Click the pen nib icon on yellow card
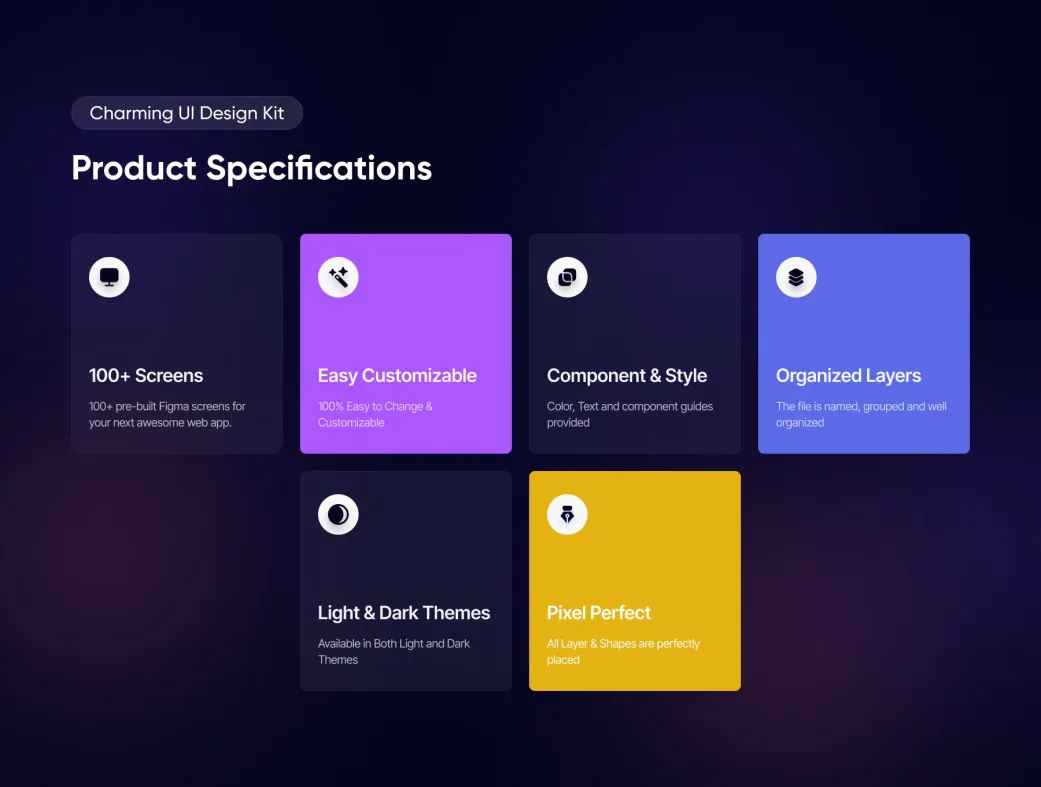1041x787 pixels. pyautogui.click(x=567, y=514)
